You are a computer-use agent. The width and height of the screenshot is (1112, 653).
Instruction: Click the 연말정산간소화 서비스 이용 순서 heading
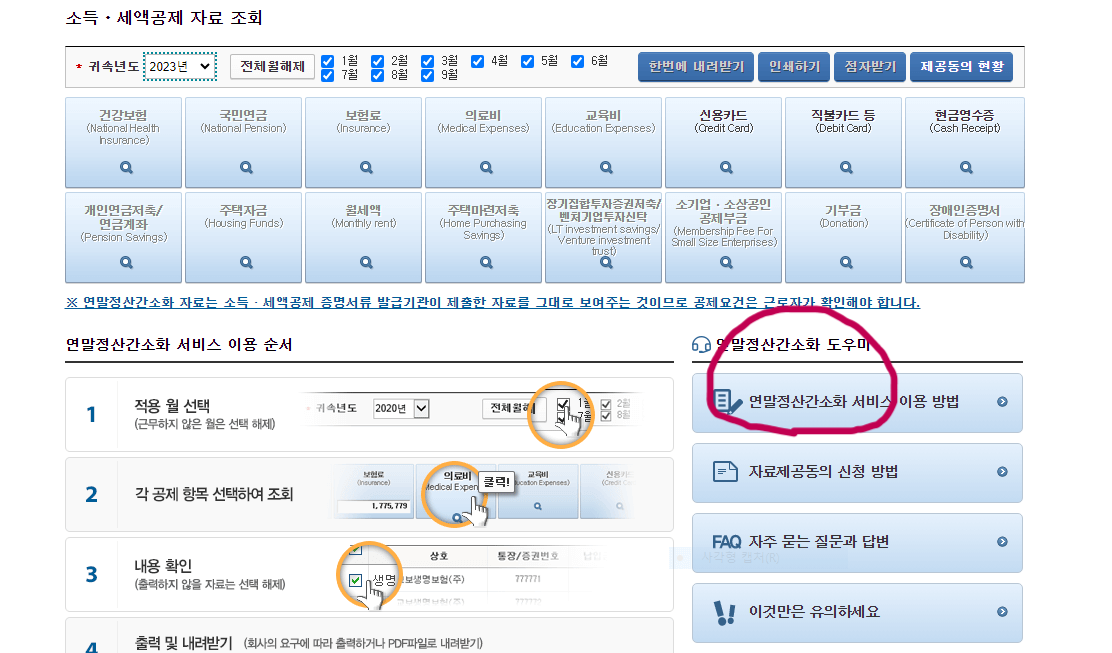click(179, 345)
